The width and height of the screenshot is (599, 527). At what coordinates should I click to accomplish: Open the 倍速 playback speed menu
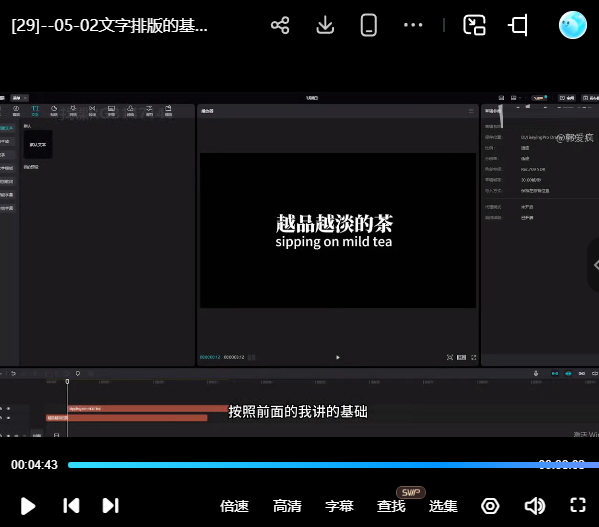pos(234,506)
